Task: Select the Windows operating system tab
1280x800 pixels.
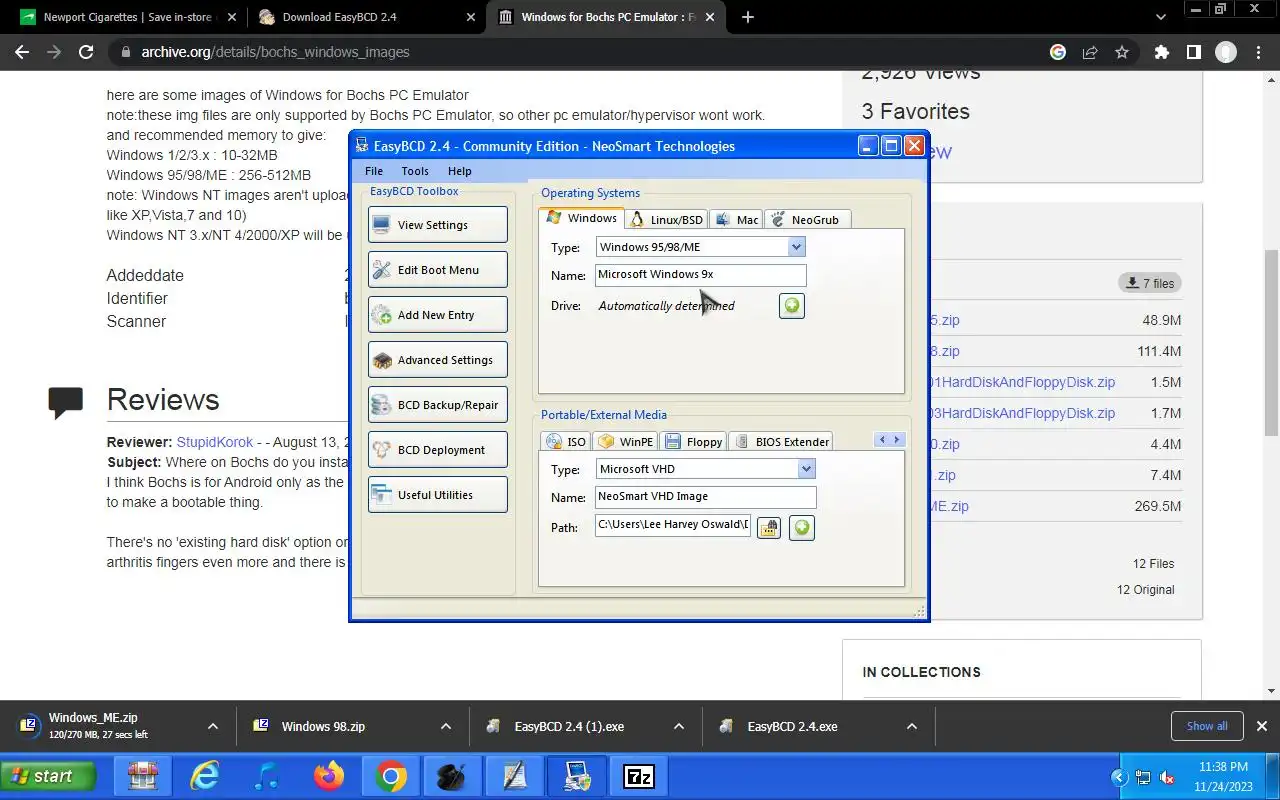Action: (582, 218)
